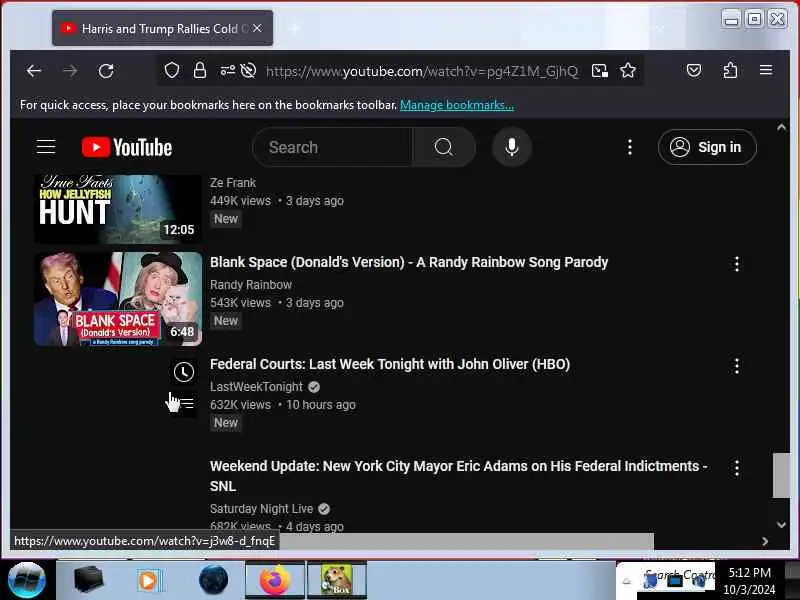This screenshot has width=800, height=600.
Task: Launch Firefox from the taskbar
Action: 274,580
